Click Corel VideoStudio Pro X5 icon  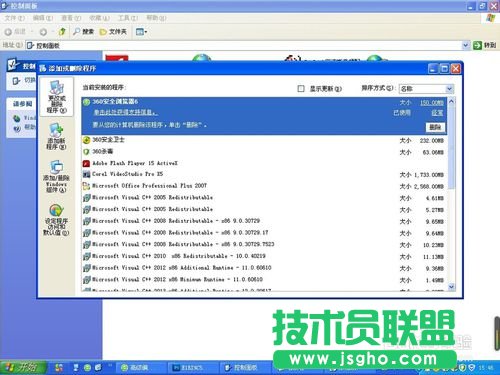click(x=86, y=174)
